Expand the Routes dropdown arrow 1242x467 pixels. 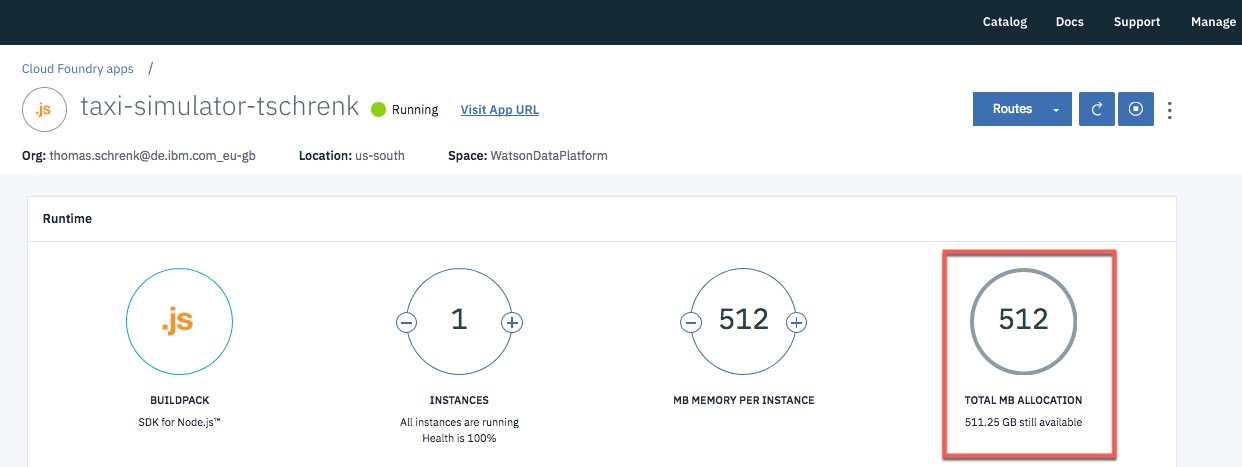point(1057,110)
